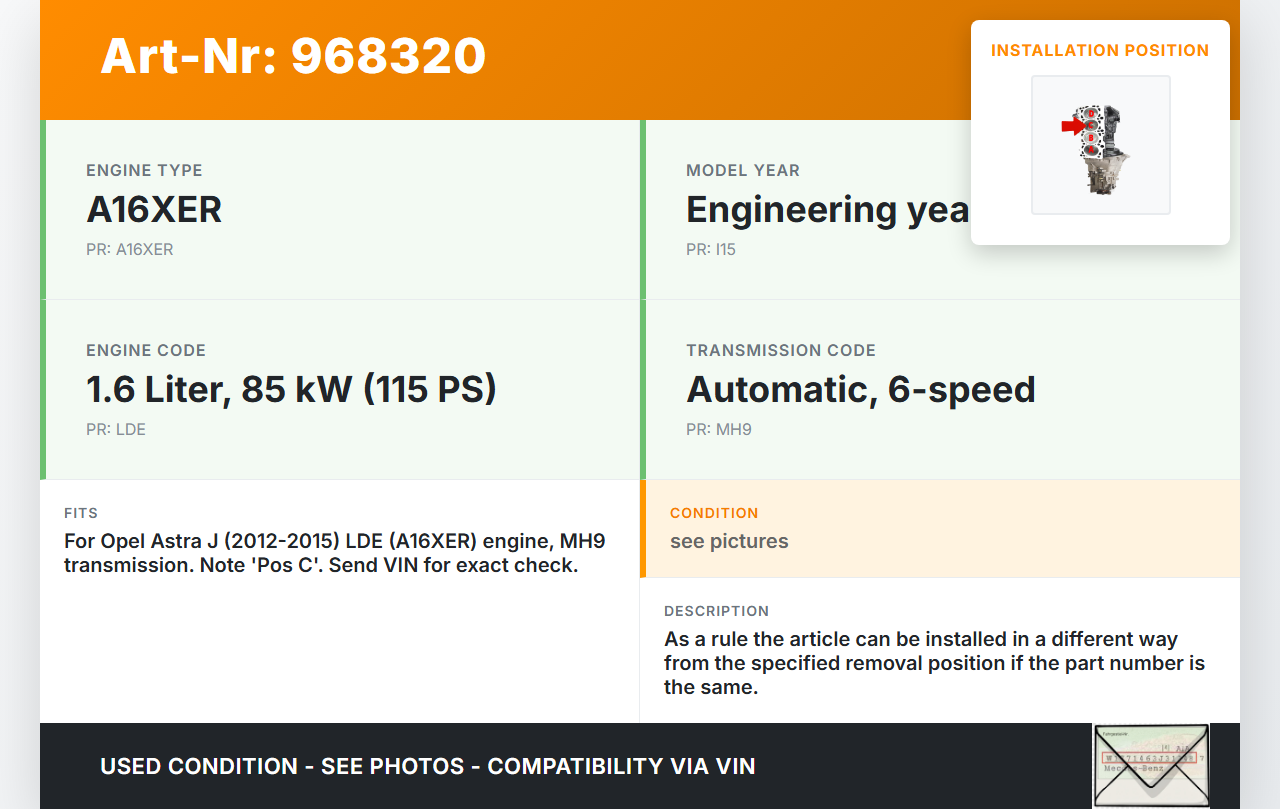The image size is (1280, 810).
Task: Click the orange 'CONDITION' label
Action: (714, 513)
